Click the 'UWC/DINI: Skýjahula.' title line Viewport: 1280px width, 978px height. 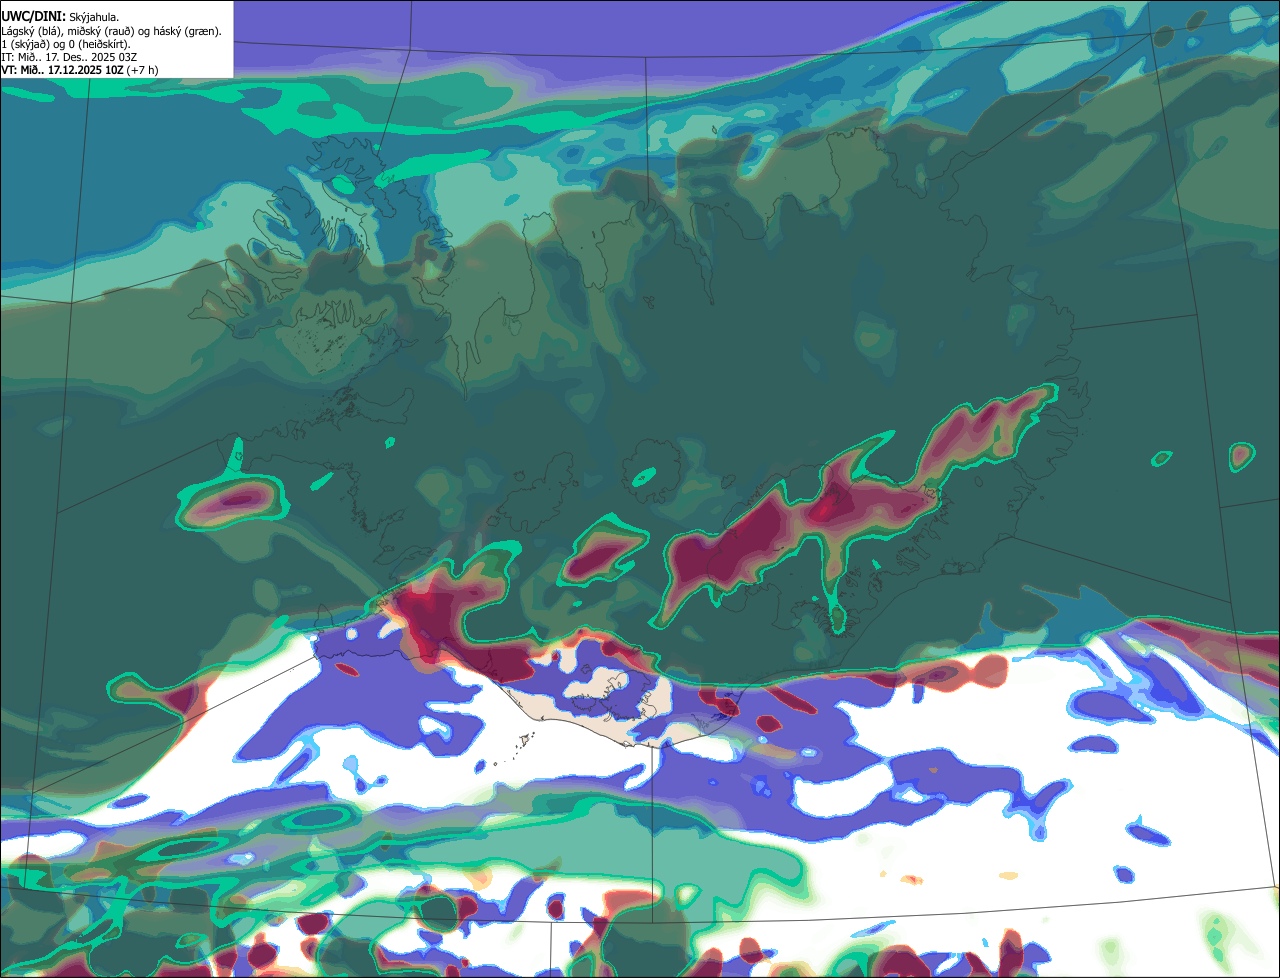[61, 17]
